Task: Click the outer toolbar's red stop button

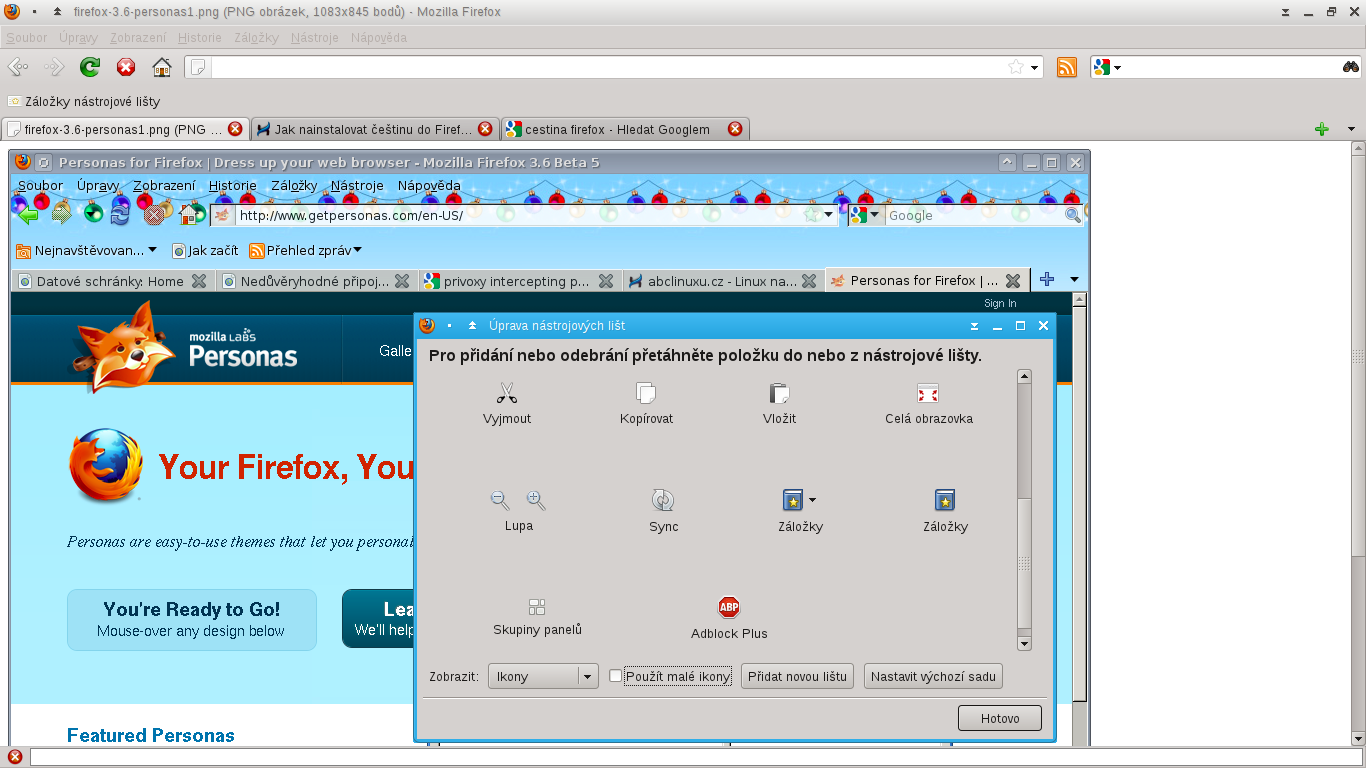Action: pos(126,67)
